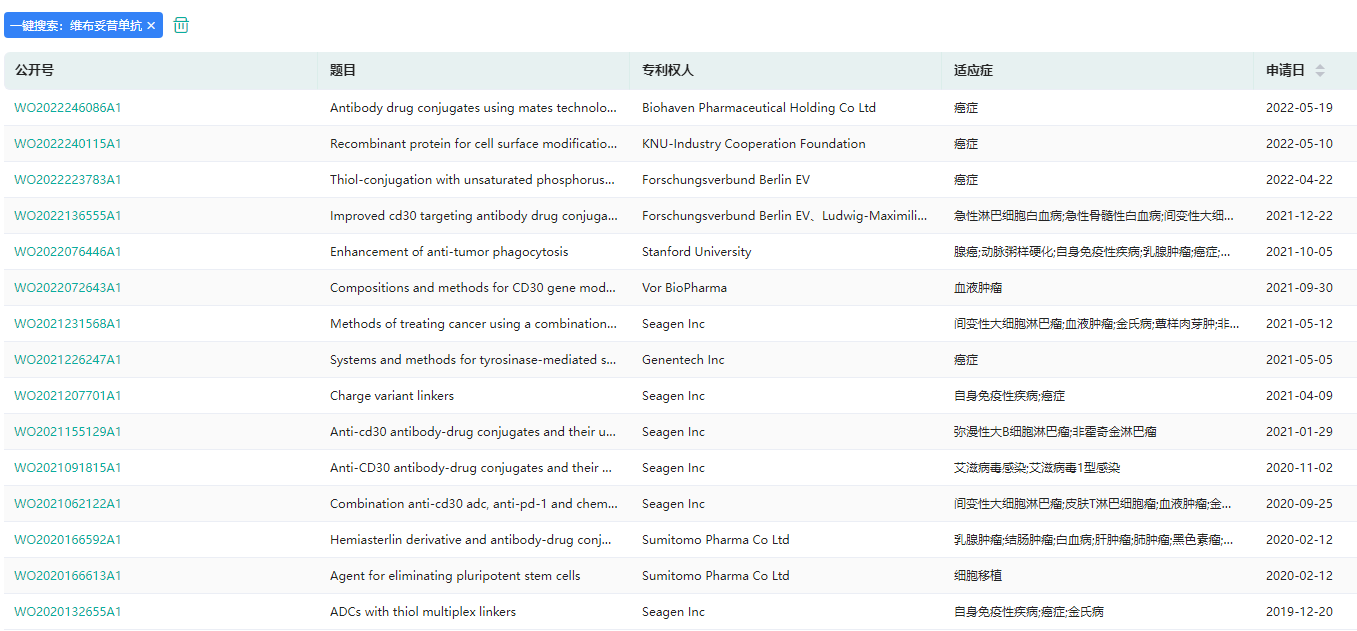The height and width of the screenshot is (631, 1357).
Task: Select title 'Compositions and methods for CD30 gene mod...'
Action: coord(474,288)
